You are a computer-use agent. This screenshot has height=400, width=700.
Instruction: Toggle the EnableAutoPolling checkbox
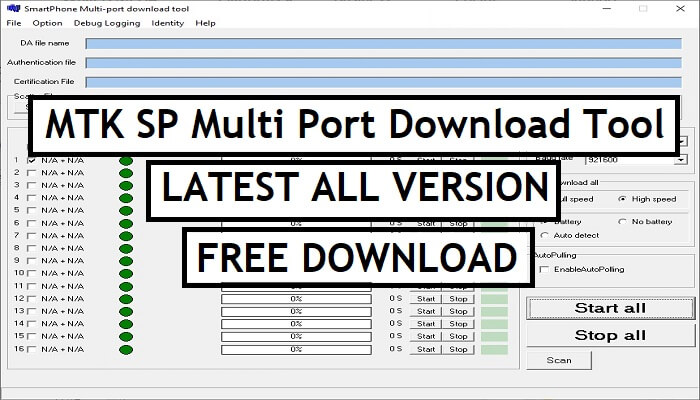(x=545, y=269)
